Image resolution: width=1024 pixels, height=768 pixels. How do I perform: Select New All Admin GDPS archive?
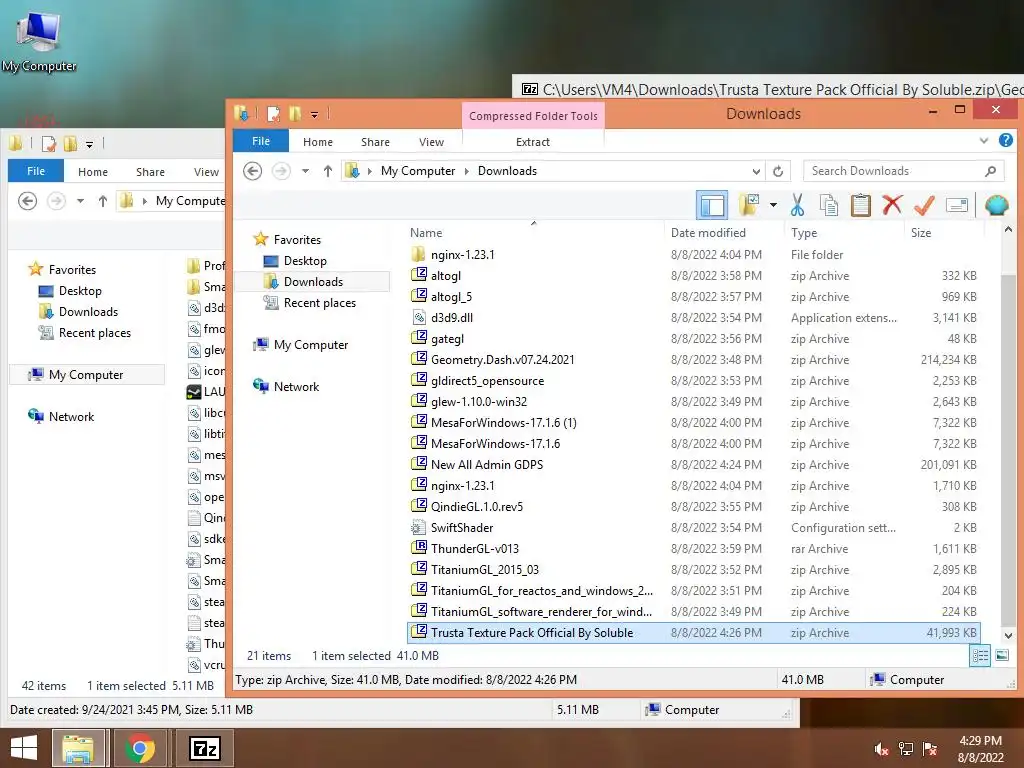pyautogui.click(x=487, y=464)
